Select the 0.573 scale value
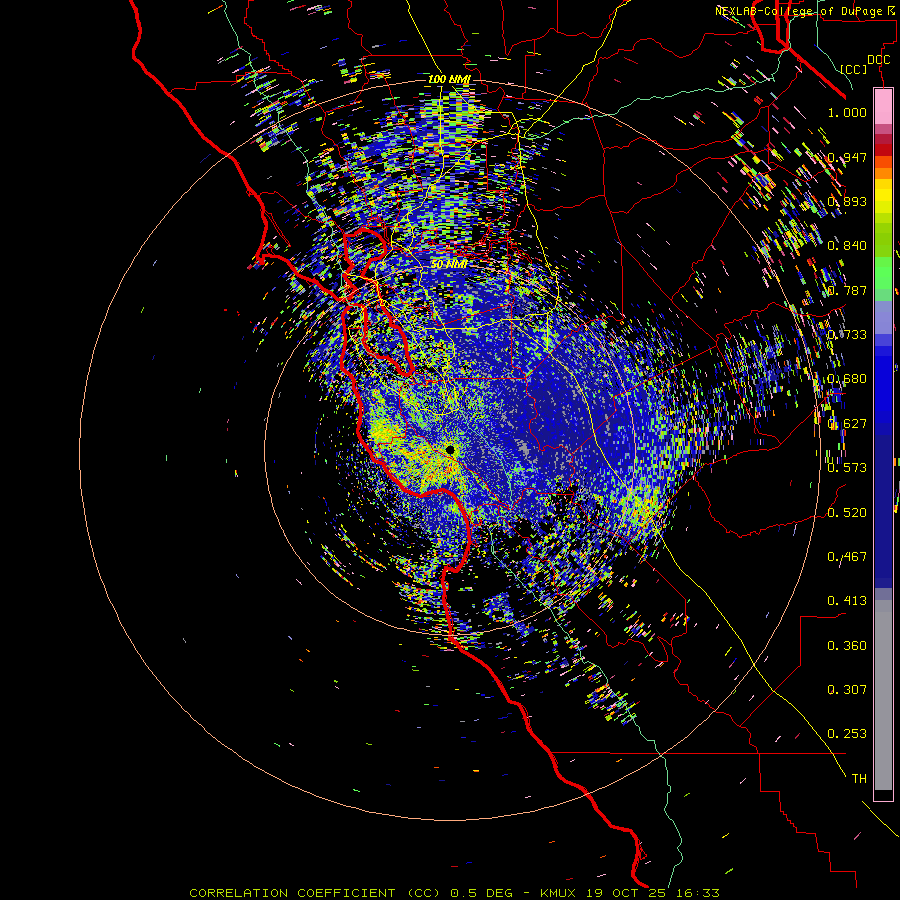The image size is (900, 900). pos(847,467)
